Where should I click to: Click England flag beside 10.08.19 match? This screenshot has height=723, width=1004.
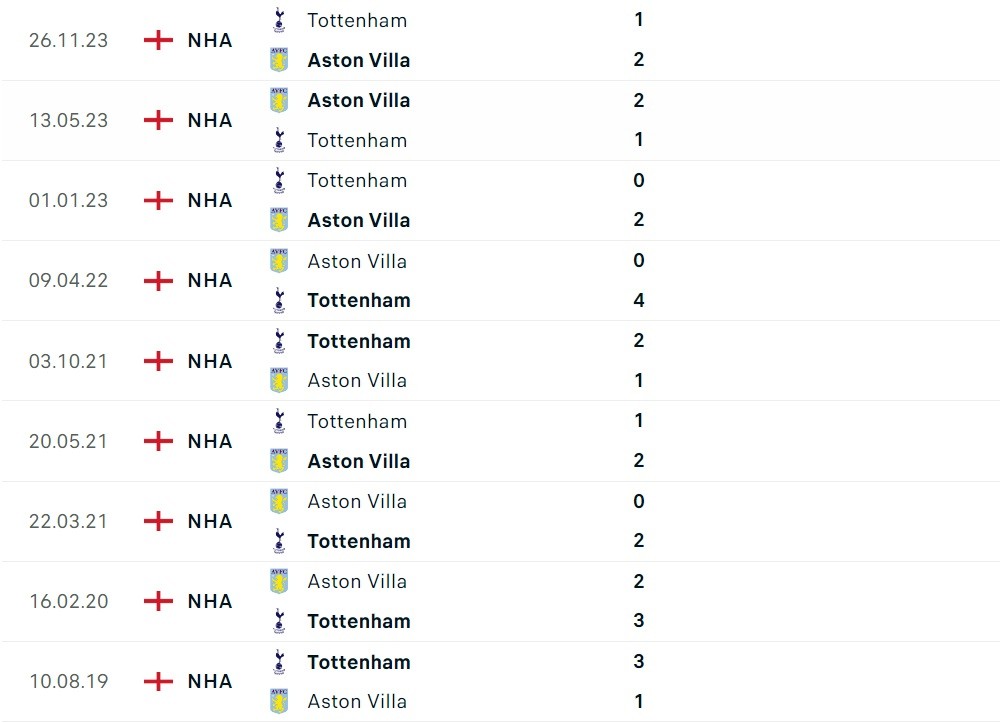[x=158, y=681]
